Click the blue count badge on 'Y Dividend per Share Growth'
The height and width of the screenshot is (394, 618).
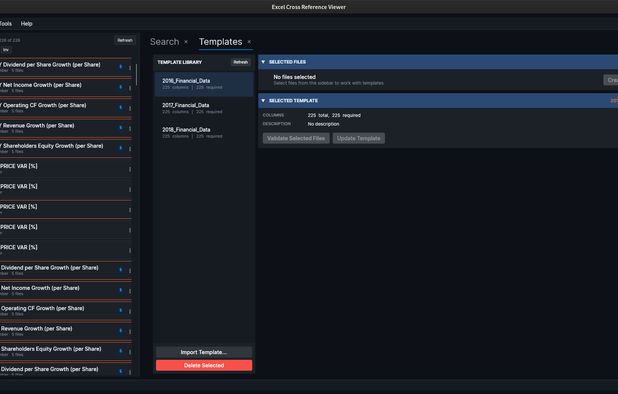coord(121,67)
